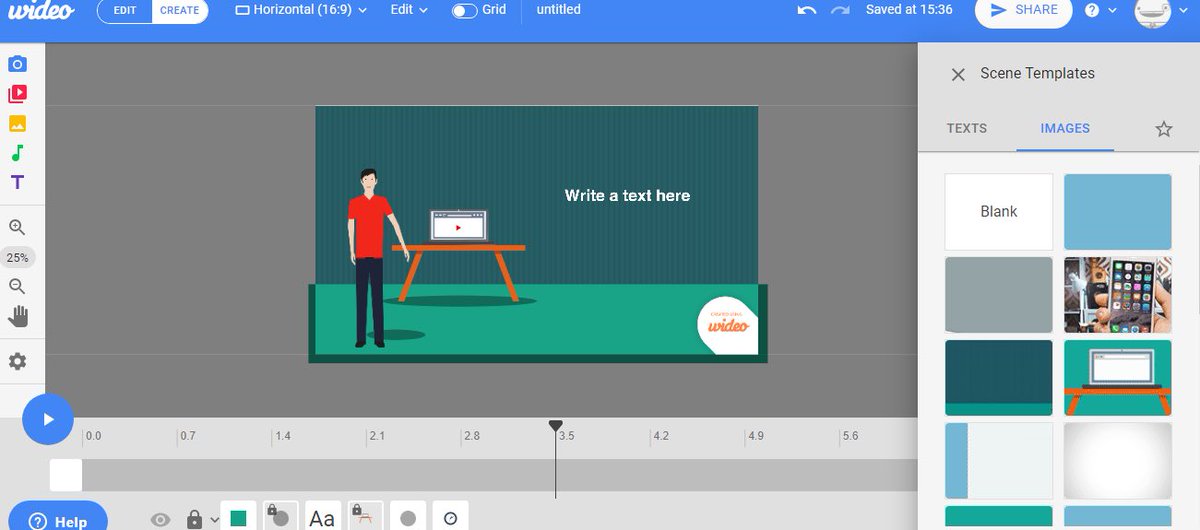This screenshot has width=1200, height=530.
Task: Go to Wideo logo home
Action: 41,11
